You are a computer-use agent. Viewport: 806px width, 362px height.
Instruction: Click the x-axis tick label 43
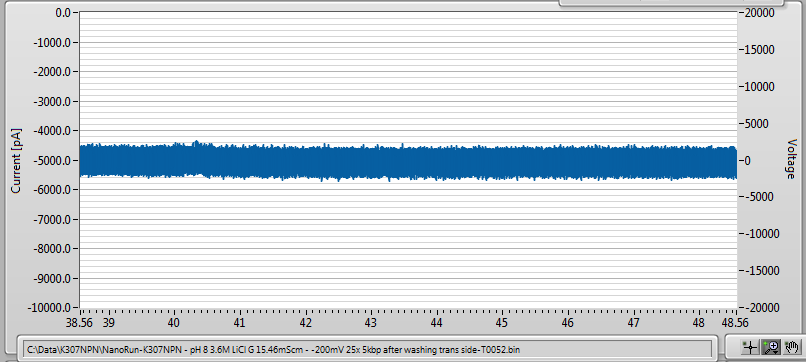pyautogui.click(x=371, y=322)
